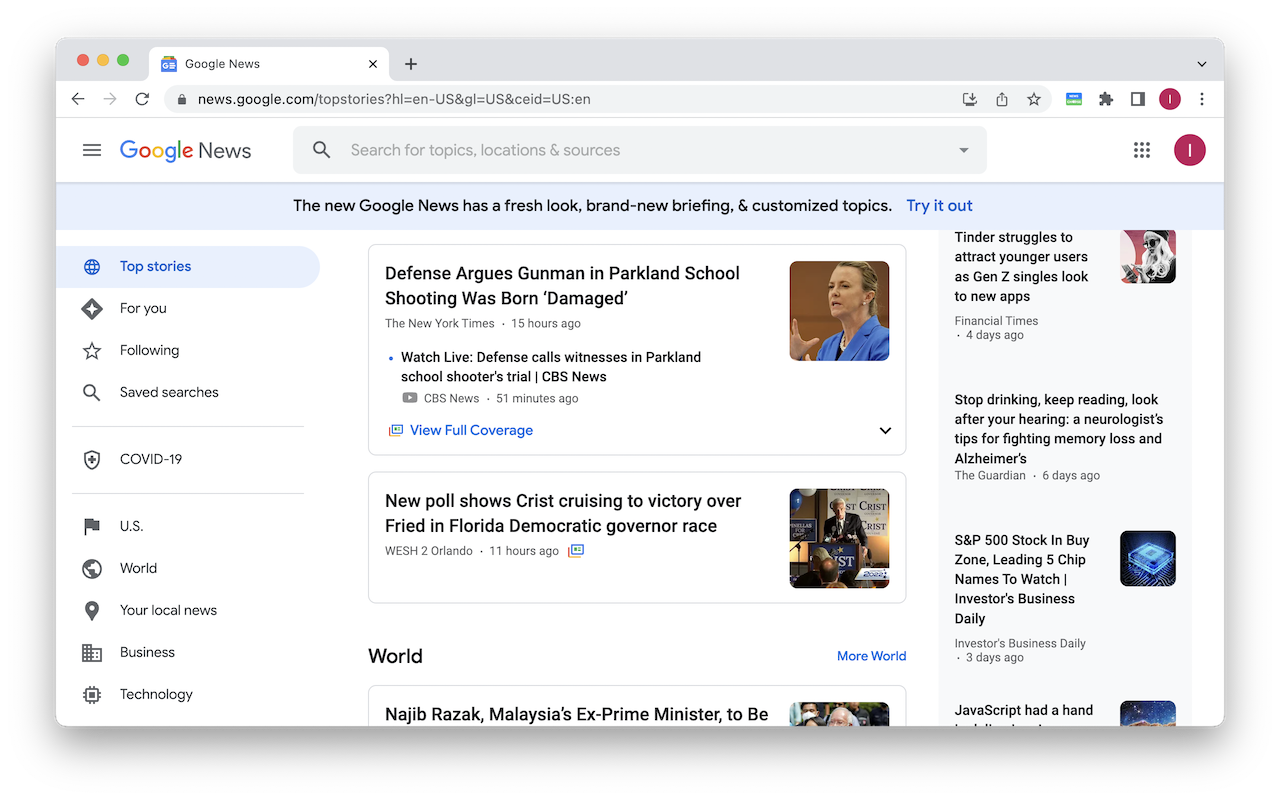Screen dimensions: 1280x800
Task: Open a new browser tab
Action: 411,64
